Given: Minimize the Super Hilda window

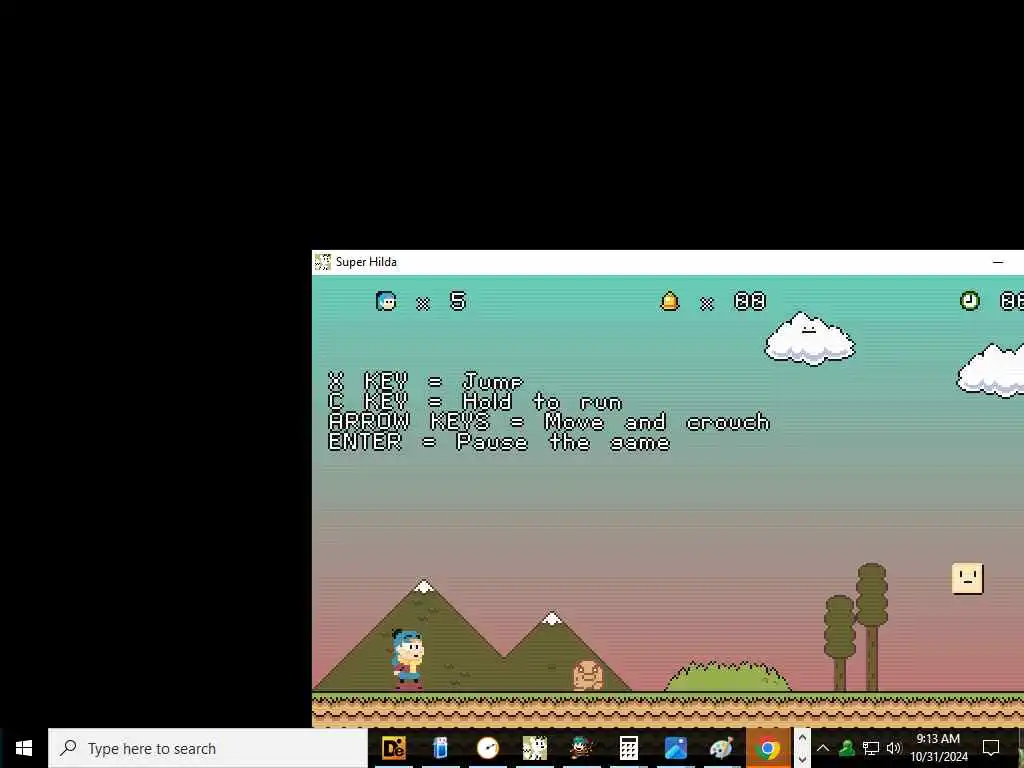Looking at the screenshot, I should (998, 262).
